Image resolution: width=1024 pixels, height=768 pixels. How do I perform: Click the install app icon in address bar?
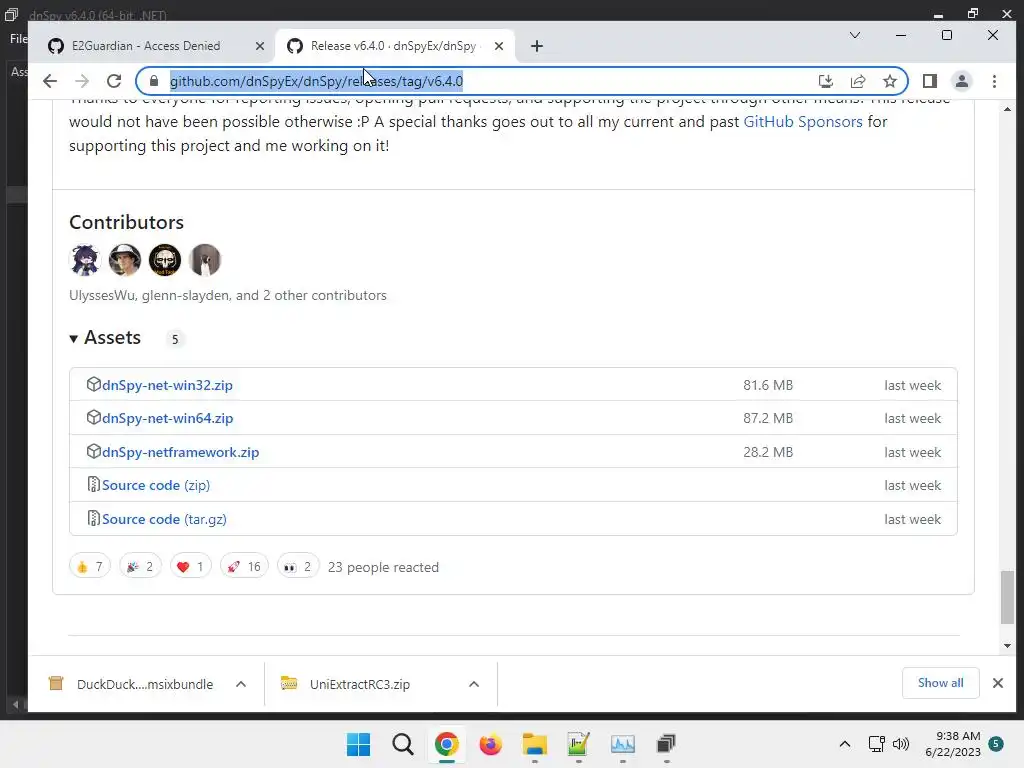point(825,81)
